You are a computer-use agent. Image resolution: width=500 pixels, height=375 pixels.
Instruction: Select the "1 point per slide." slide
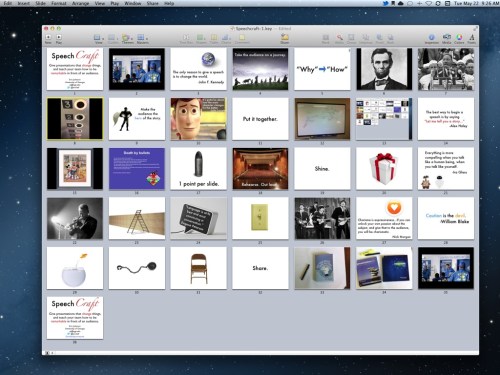coord(198,168)
